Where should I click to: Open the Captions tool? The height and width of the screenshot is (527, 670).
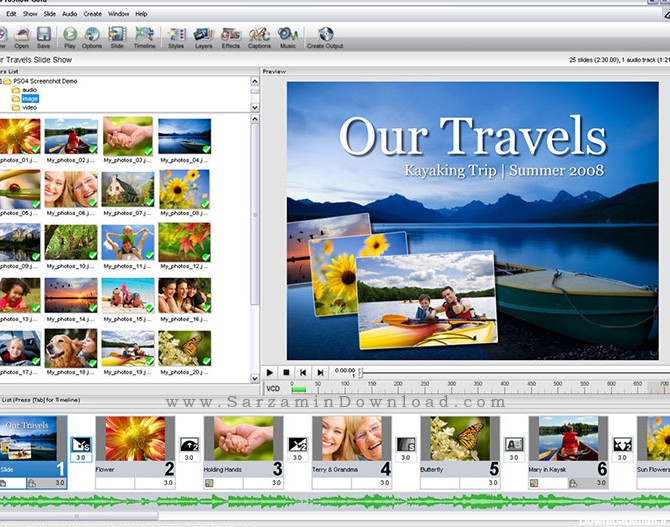click(259, 37)
